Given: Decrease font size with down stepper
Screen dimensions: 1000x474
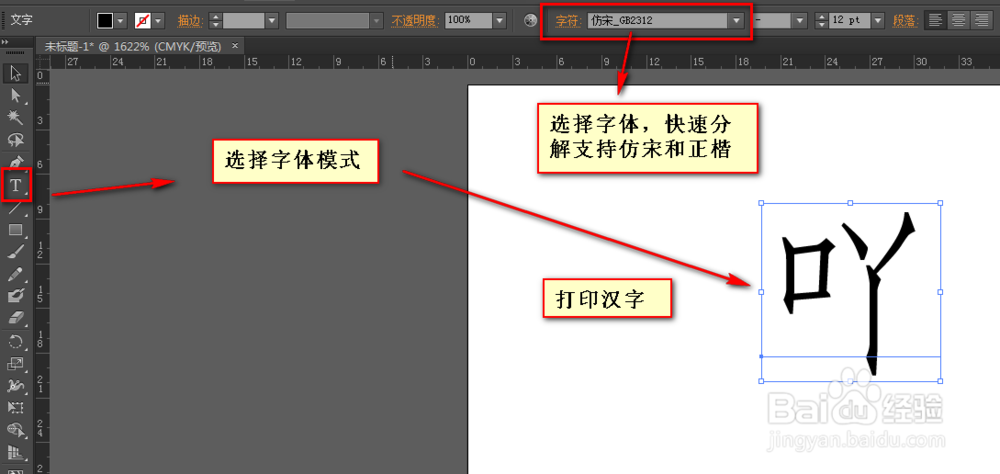Looking at the screenshot, I should (822, 25).
